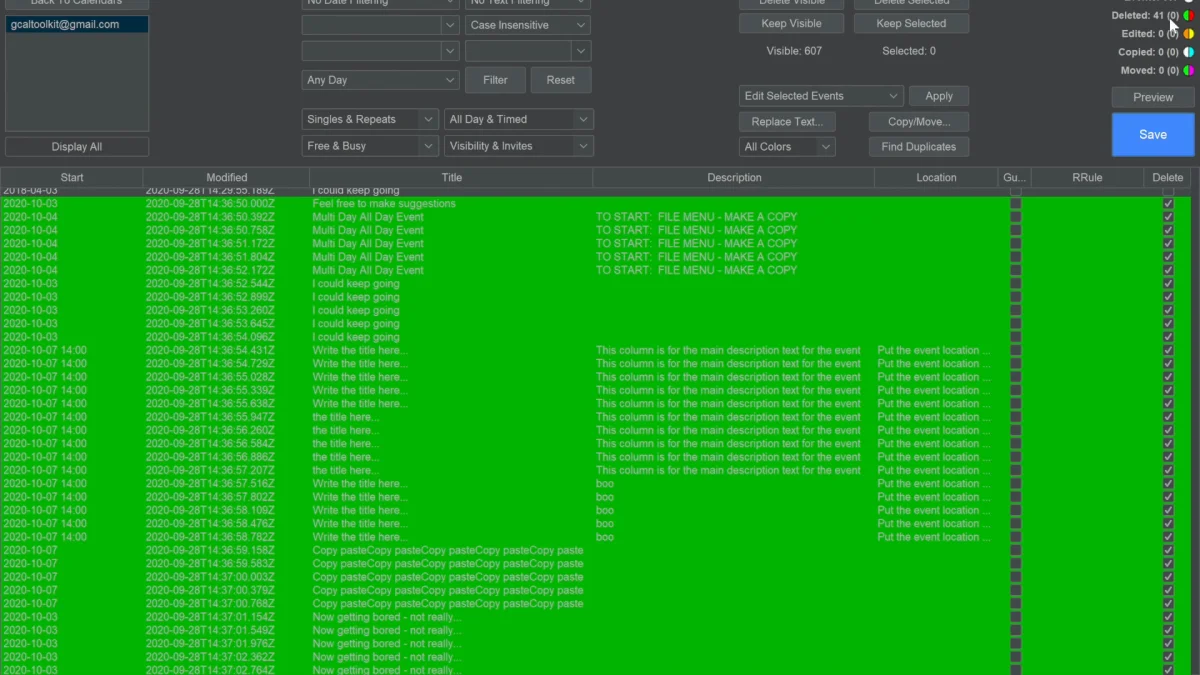Click the blue Save button
Viewport: 1200px width, 675px height.
click(1153, 134)
